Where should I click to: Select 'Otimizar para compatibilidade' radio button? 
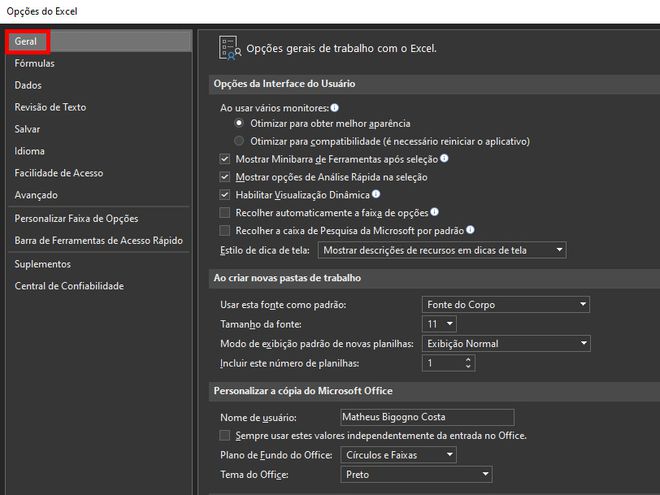coord(239,141)
